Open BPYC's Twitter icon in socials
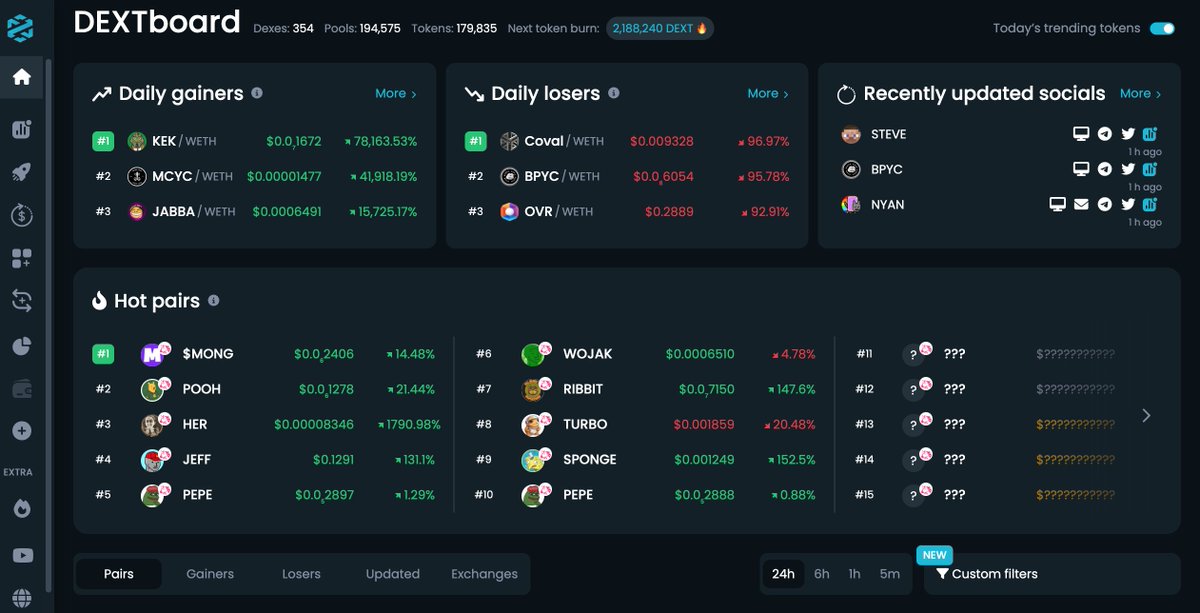 coord(1128,169)
